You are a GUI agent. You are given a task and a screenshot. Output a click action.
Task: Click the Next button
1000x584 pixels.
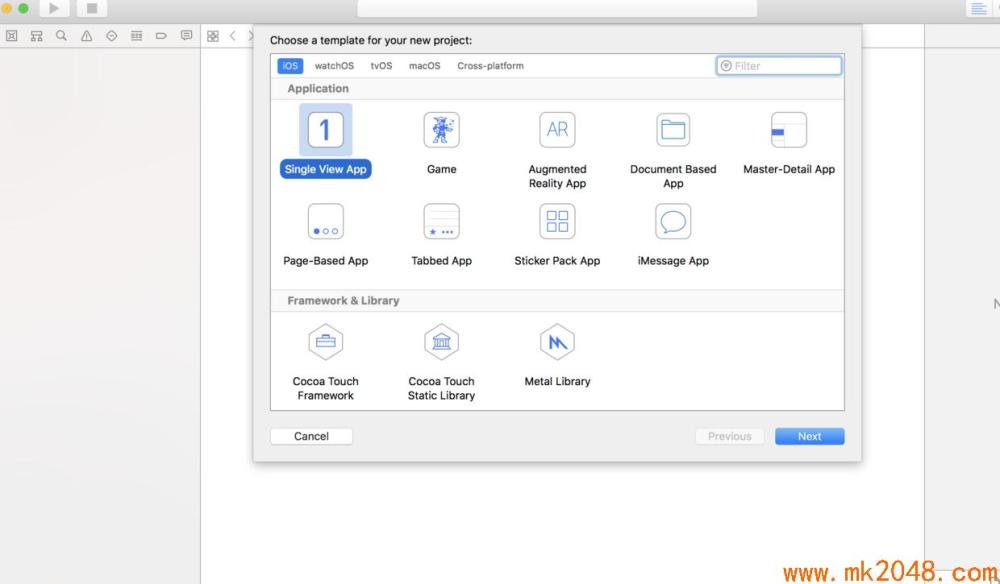click(x=809, y=436)
